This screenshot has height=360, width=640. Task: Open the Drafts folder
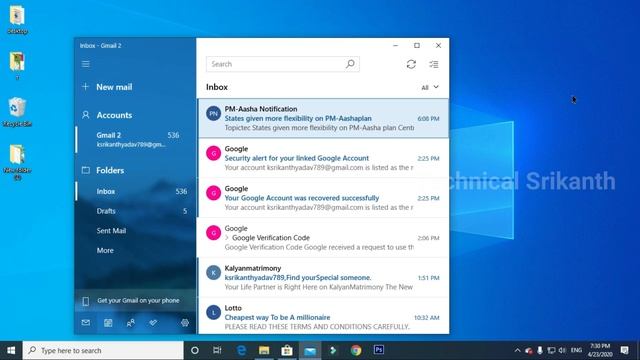point(135,211)
